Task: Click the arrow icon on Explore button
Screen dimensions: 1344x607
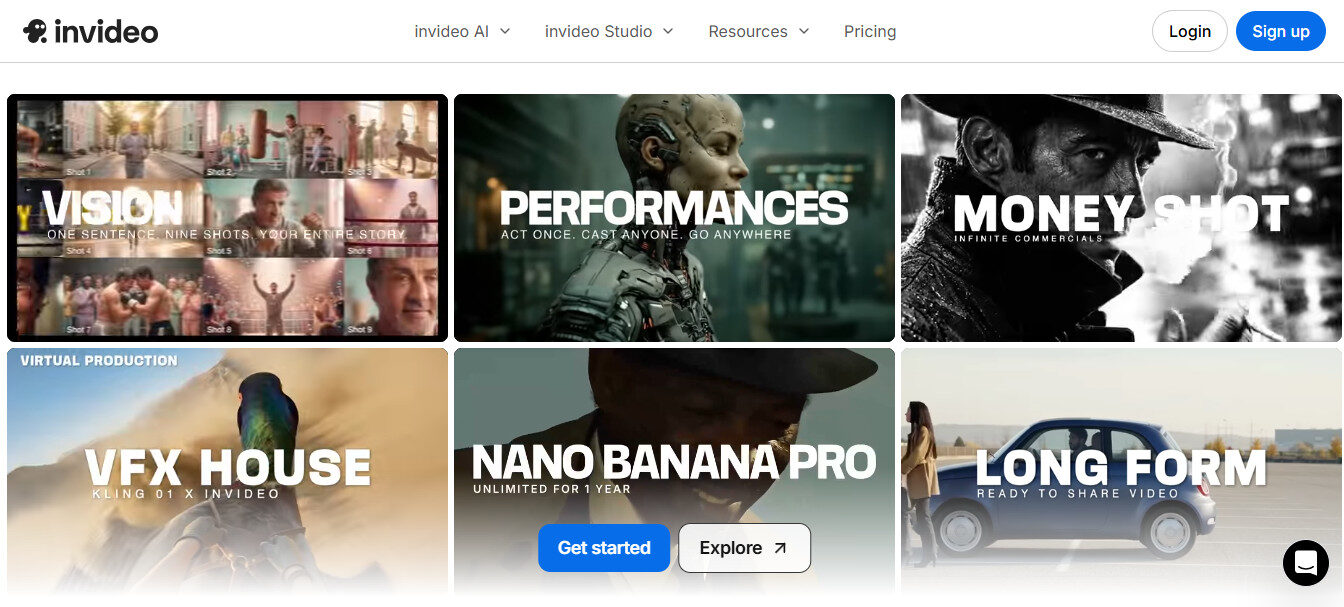Action: 781,548
